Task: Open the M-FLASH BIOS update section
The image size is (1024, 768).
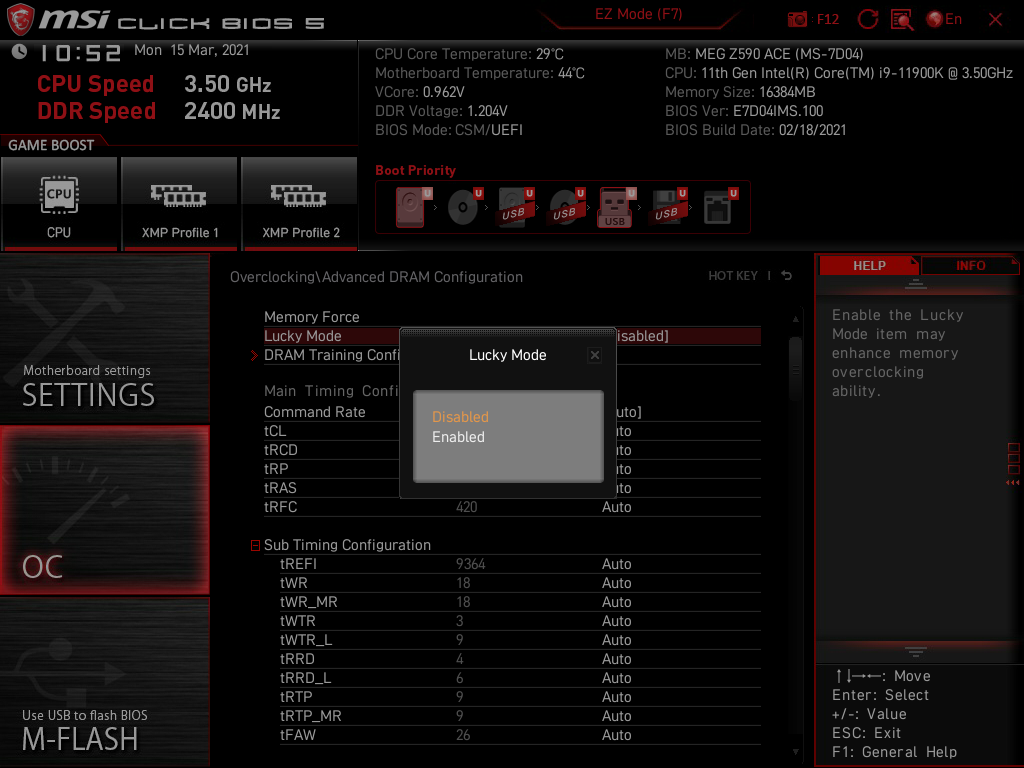Action: pos(104,682)
